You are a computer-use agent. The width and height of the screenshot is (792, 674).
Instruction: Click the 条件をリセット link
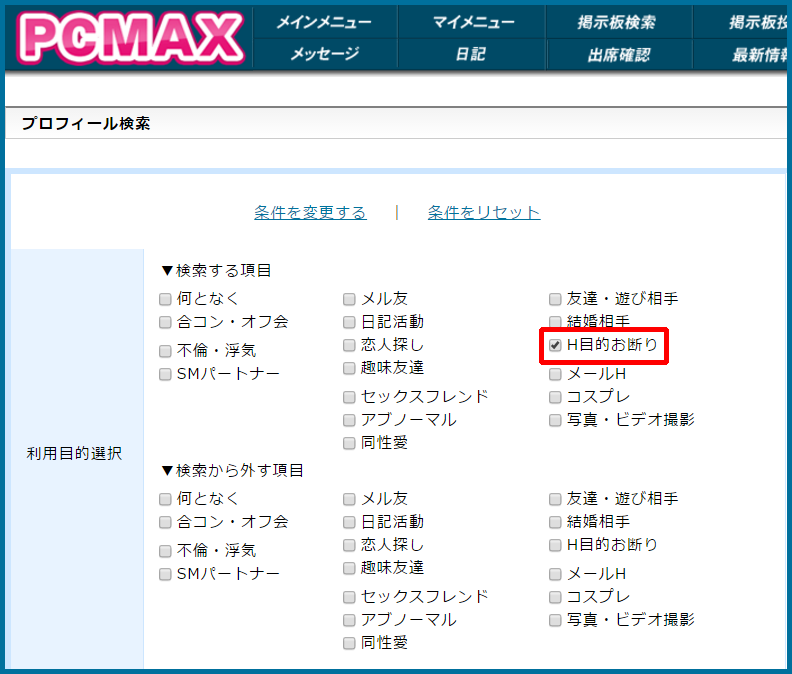484,212
